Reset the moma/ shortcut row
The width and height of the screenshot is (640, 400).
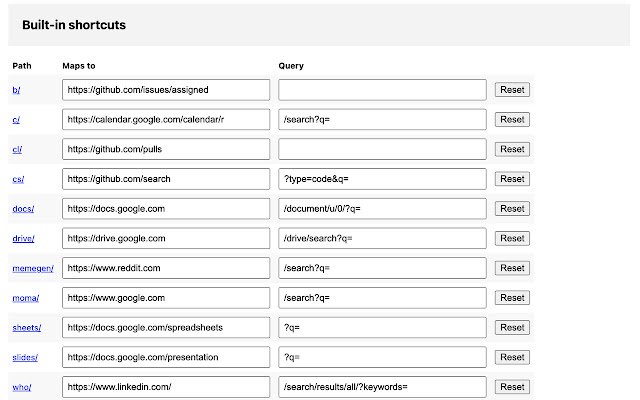pyautogui.click(x=512, y=298)
